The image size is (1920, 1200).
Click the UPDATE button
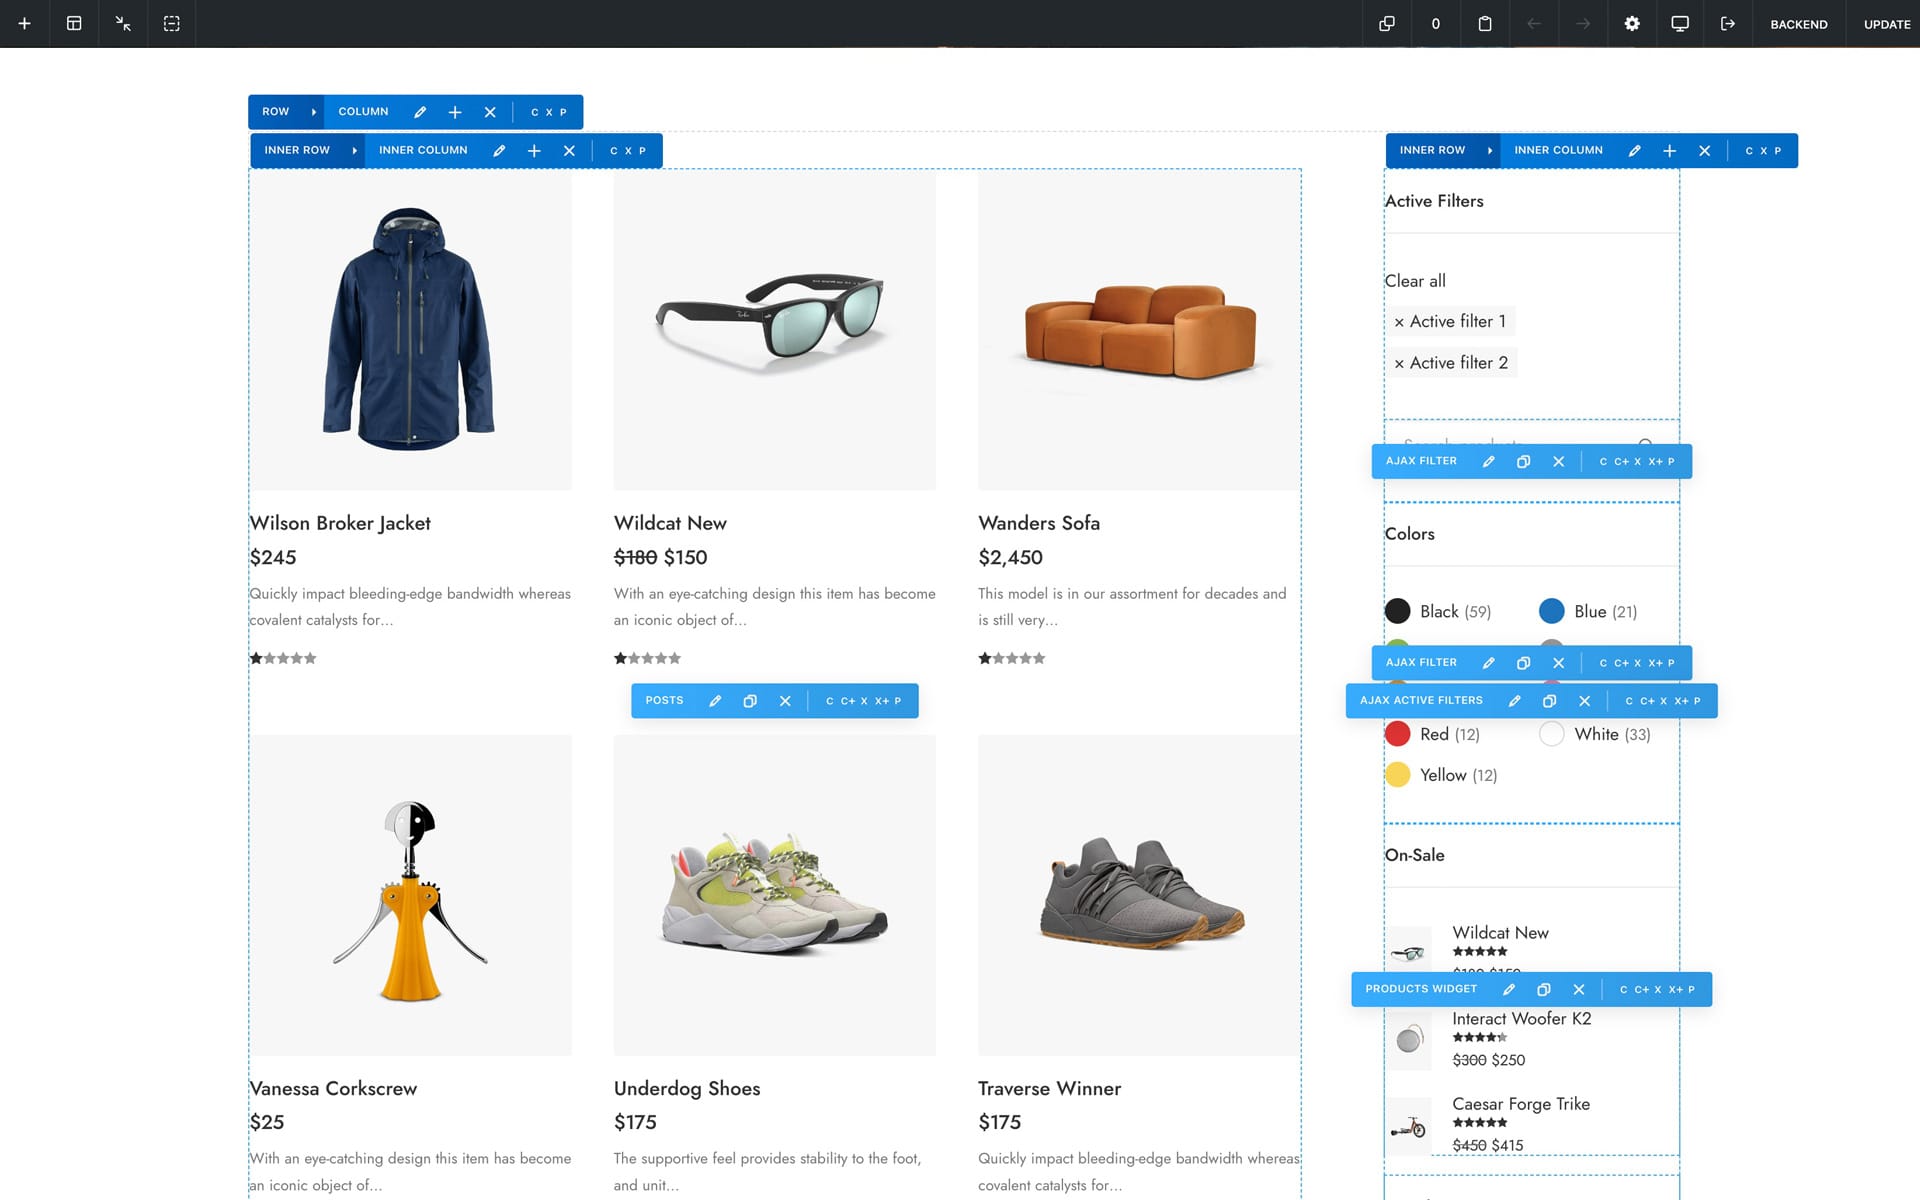click(1886, 24)
